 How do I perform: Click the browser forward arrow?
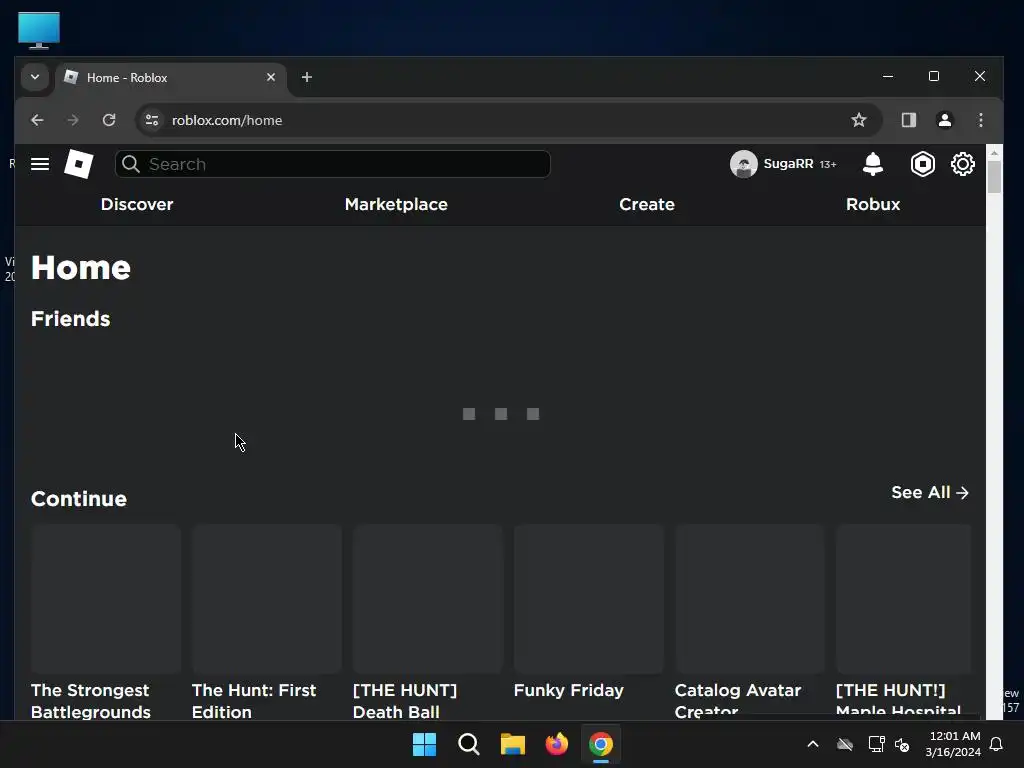(x=73, y=120)
